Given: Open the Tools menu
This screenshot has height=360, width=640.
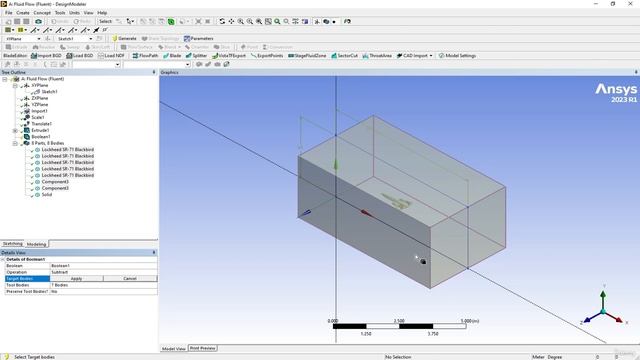Looking at the screenshot, I should click(x=60, y=13).
